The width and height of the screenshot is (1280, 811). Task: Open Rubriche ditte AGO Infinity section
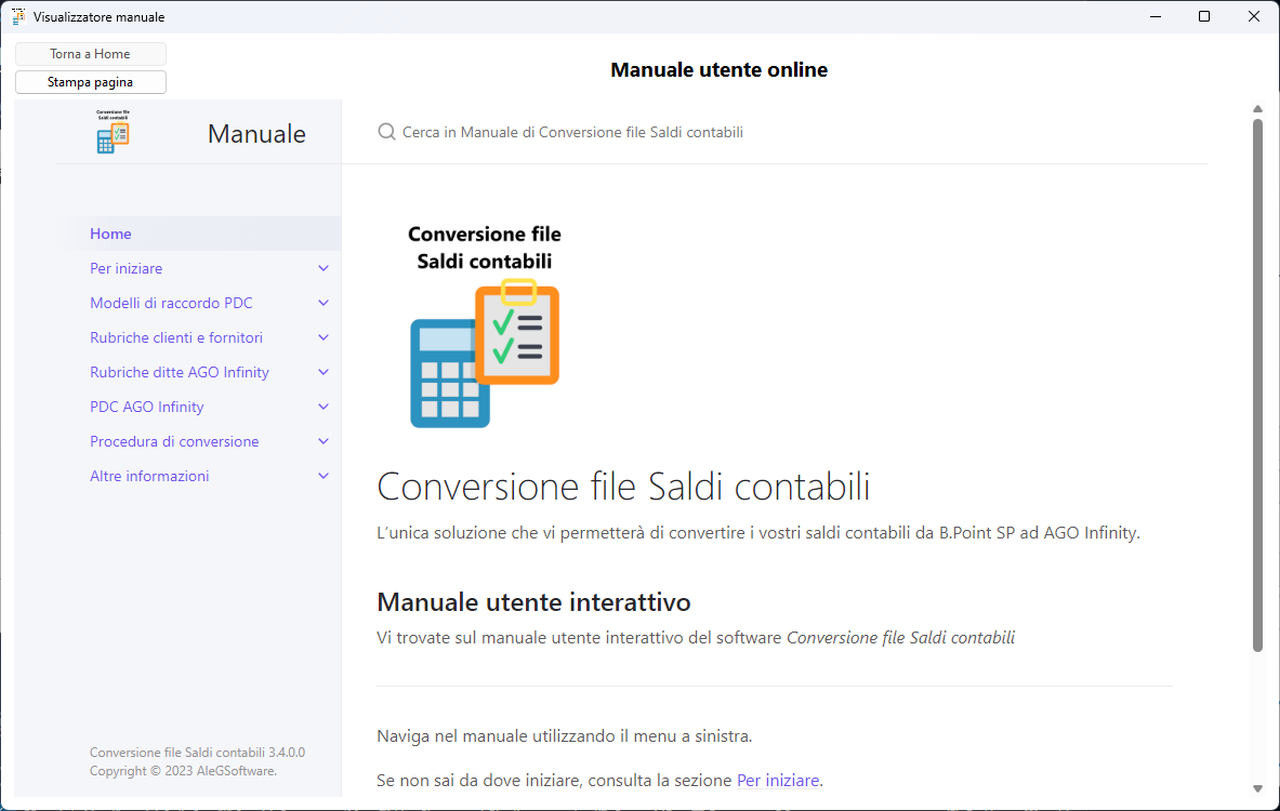[x=179, y=372]
